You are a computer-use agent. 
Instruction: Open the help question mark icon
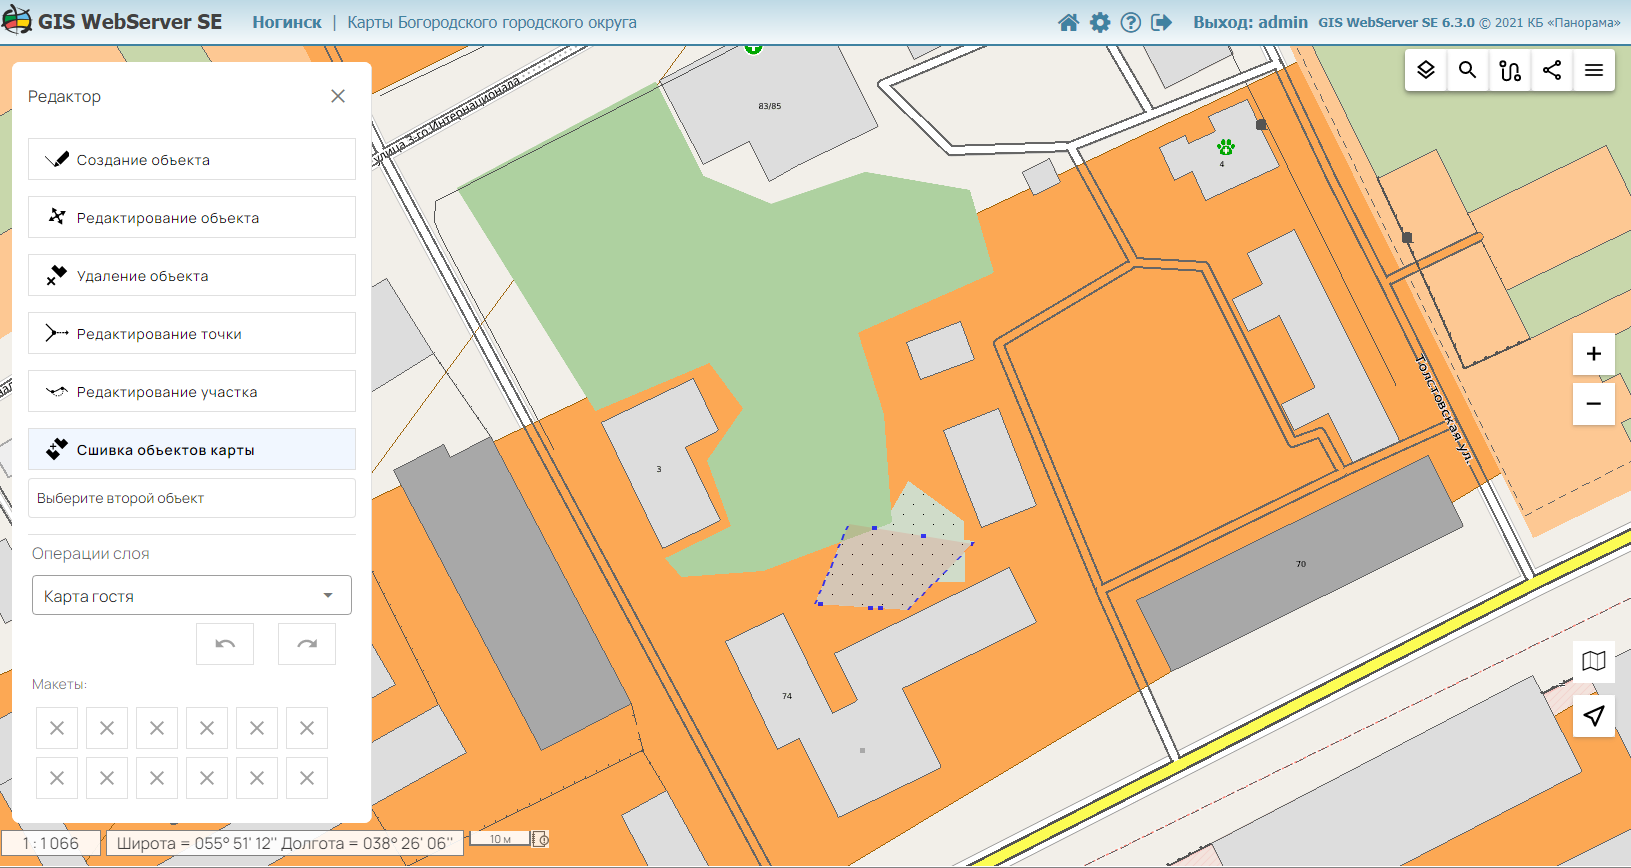pos(1131,22)
